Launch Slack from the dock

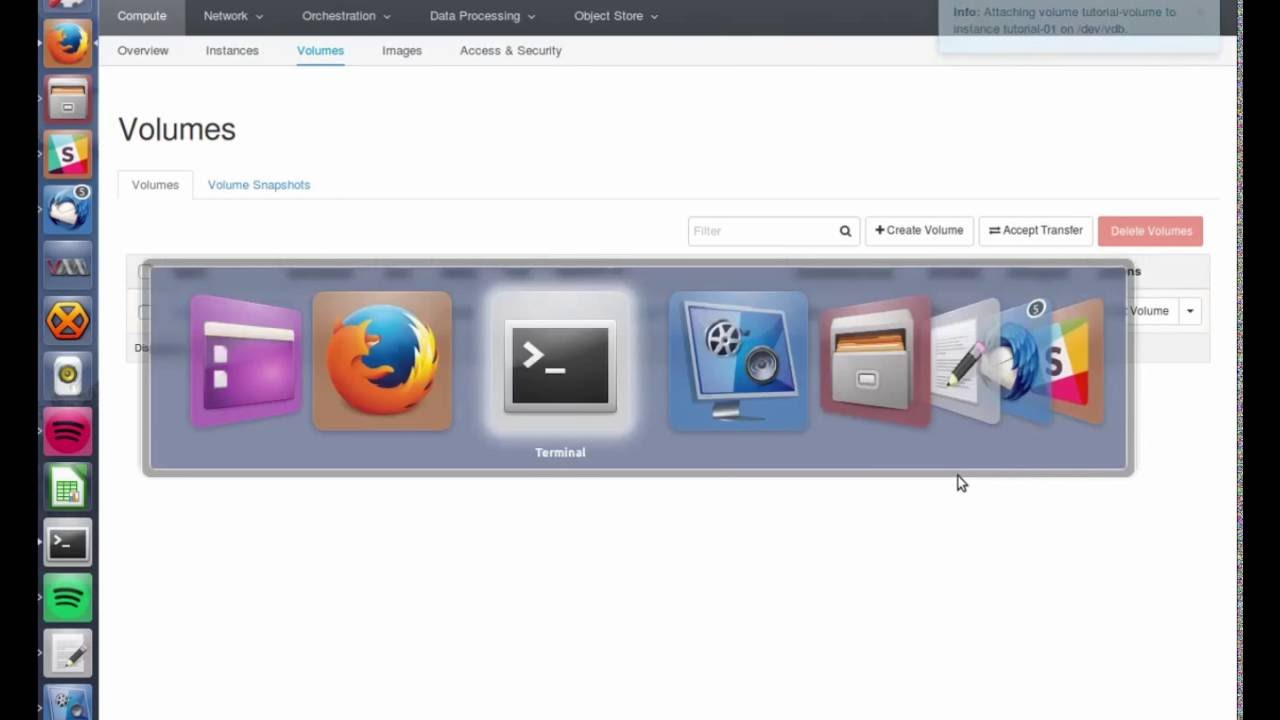[68, 154]
